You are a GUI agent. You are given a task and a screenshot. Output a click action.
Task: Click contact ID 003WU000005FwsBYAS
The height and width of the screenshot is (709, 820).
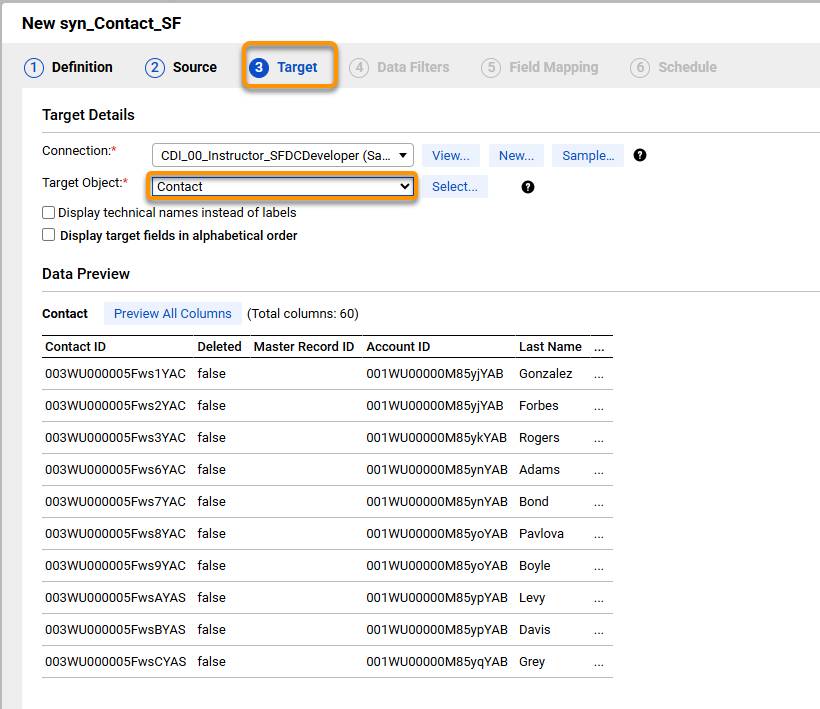point(115,630)
